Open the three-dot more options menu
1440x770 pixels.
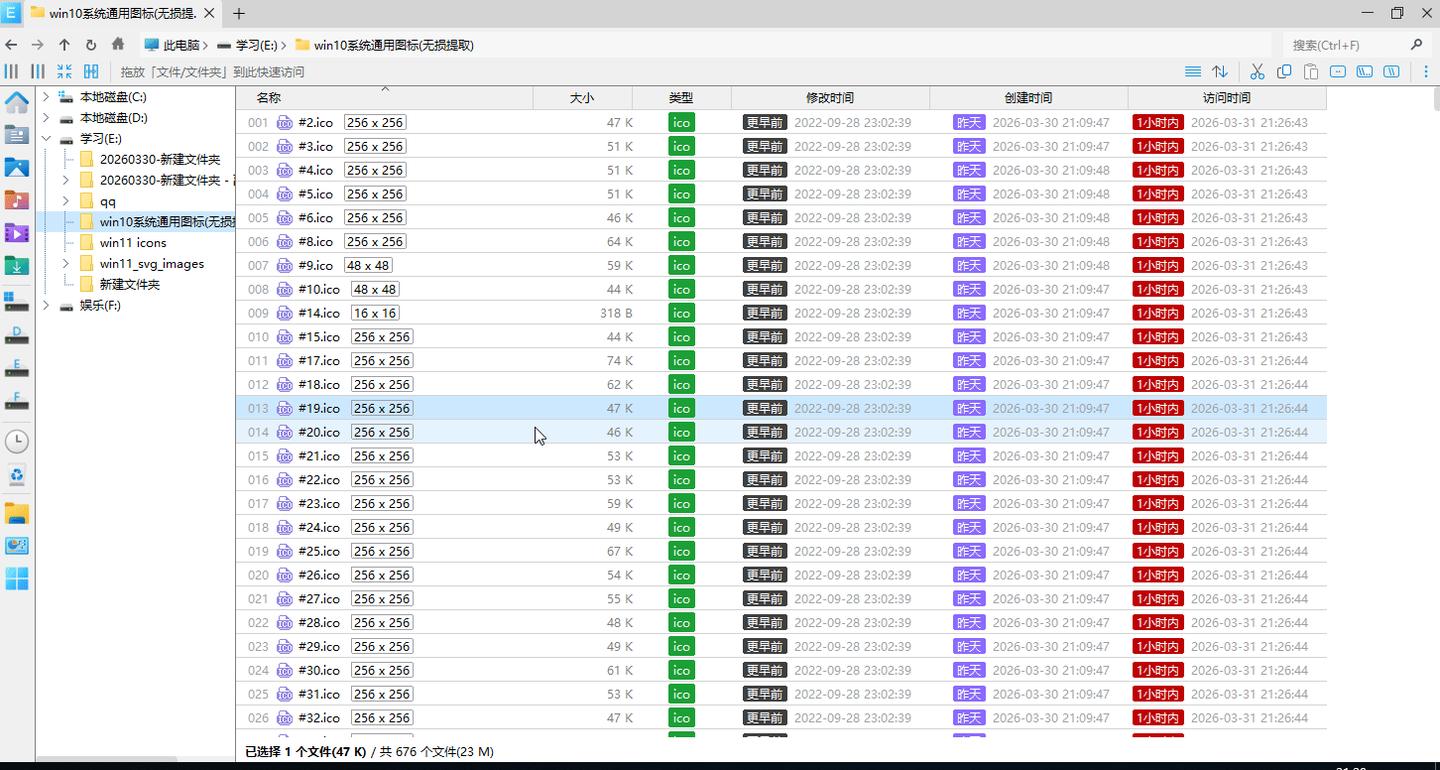click(1426, 72)
